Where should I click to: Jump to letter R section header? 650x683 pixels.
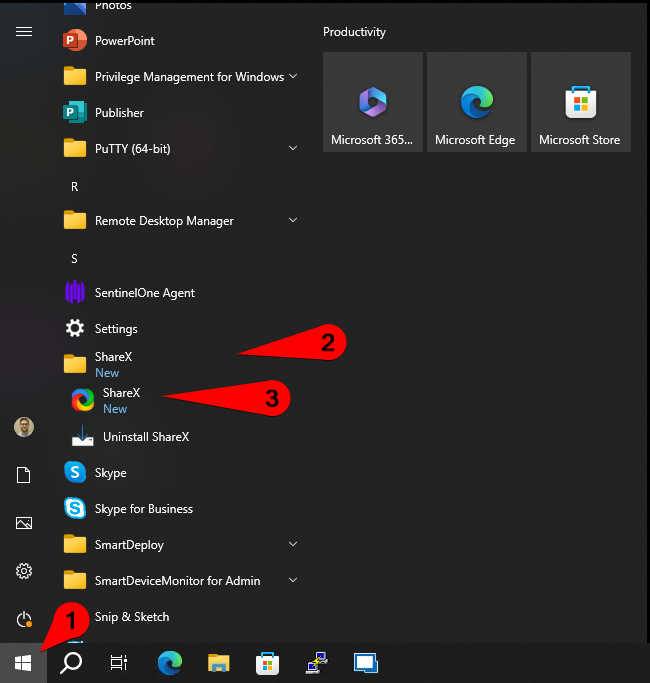coord(74,186)
